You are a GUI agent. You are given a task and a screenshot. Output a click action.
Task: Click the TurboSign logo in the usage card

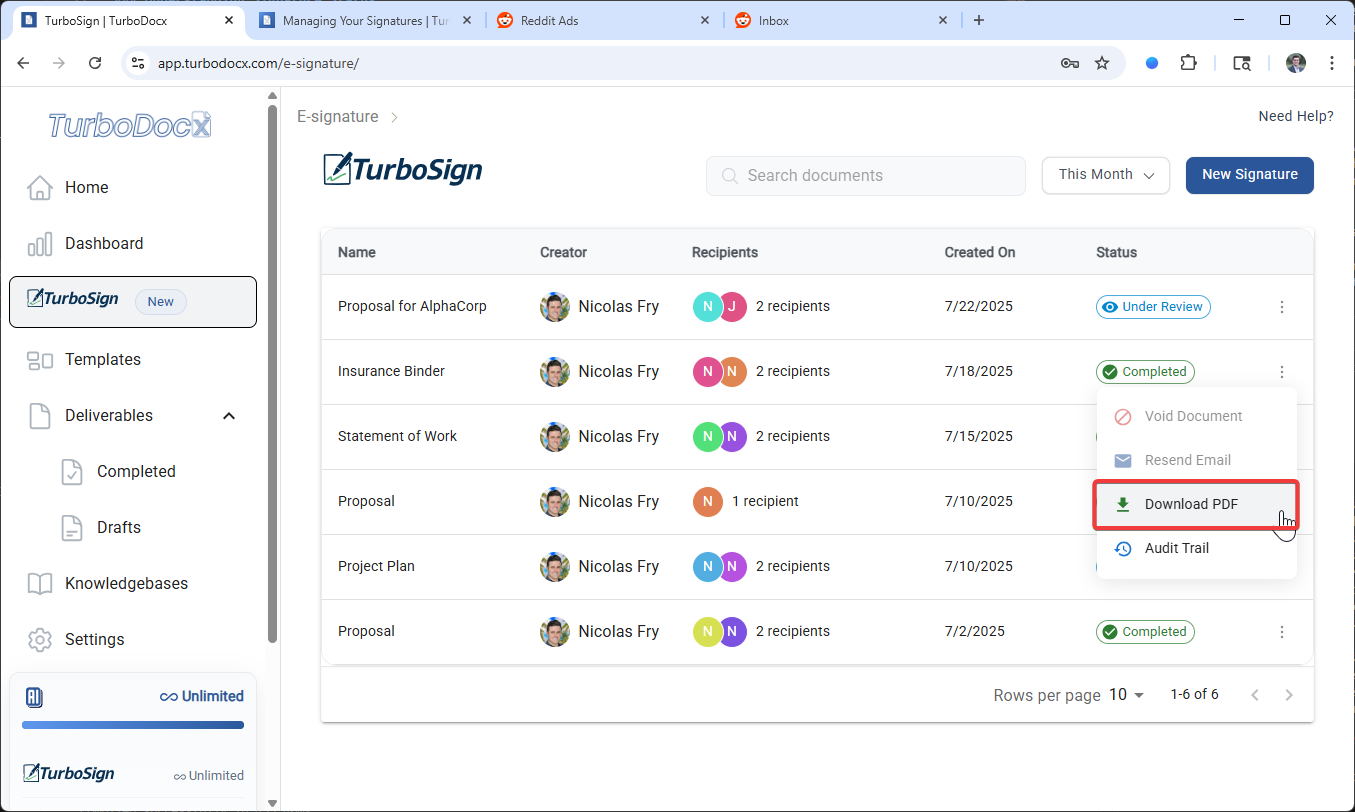point(69,773)
